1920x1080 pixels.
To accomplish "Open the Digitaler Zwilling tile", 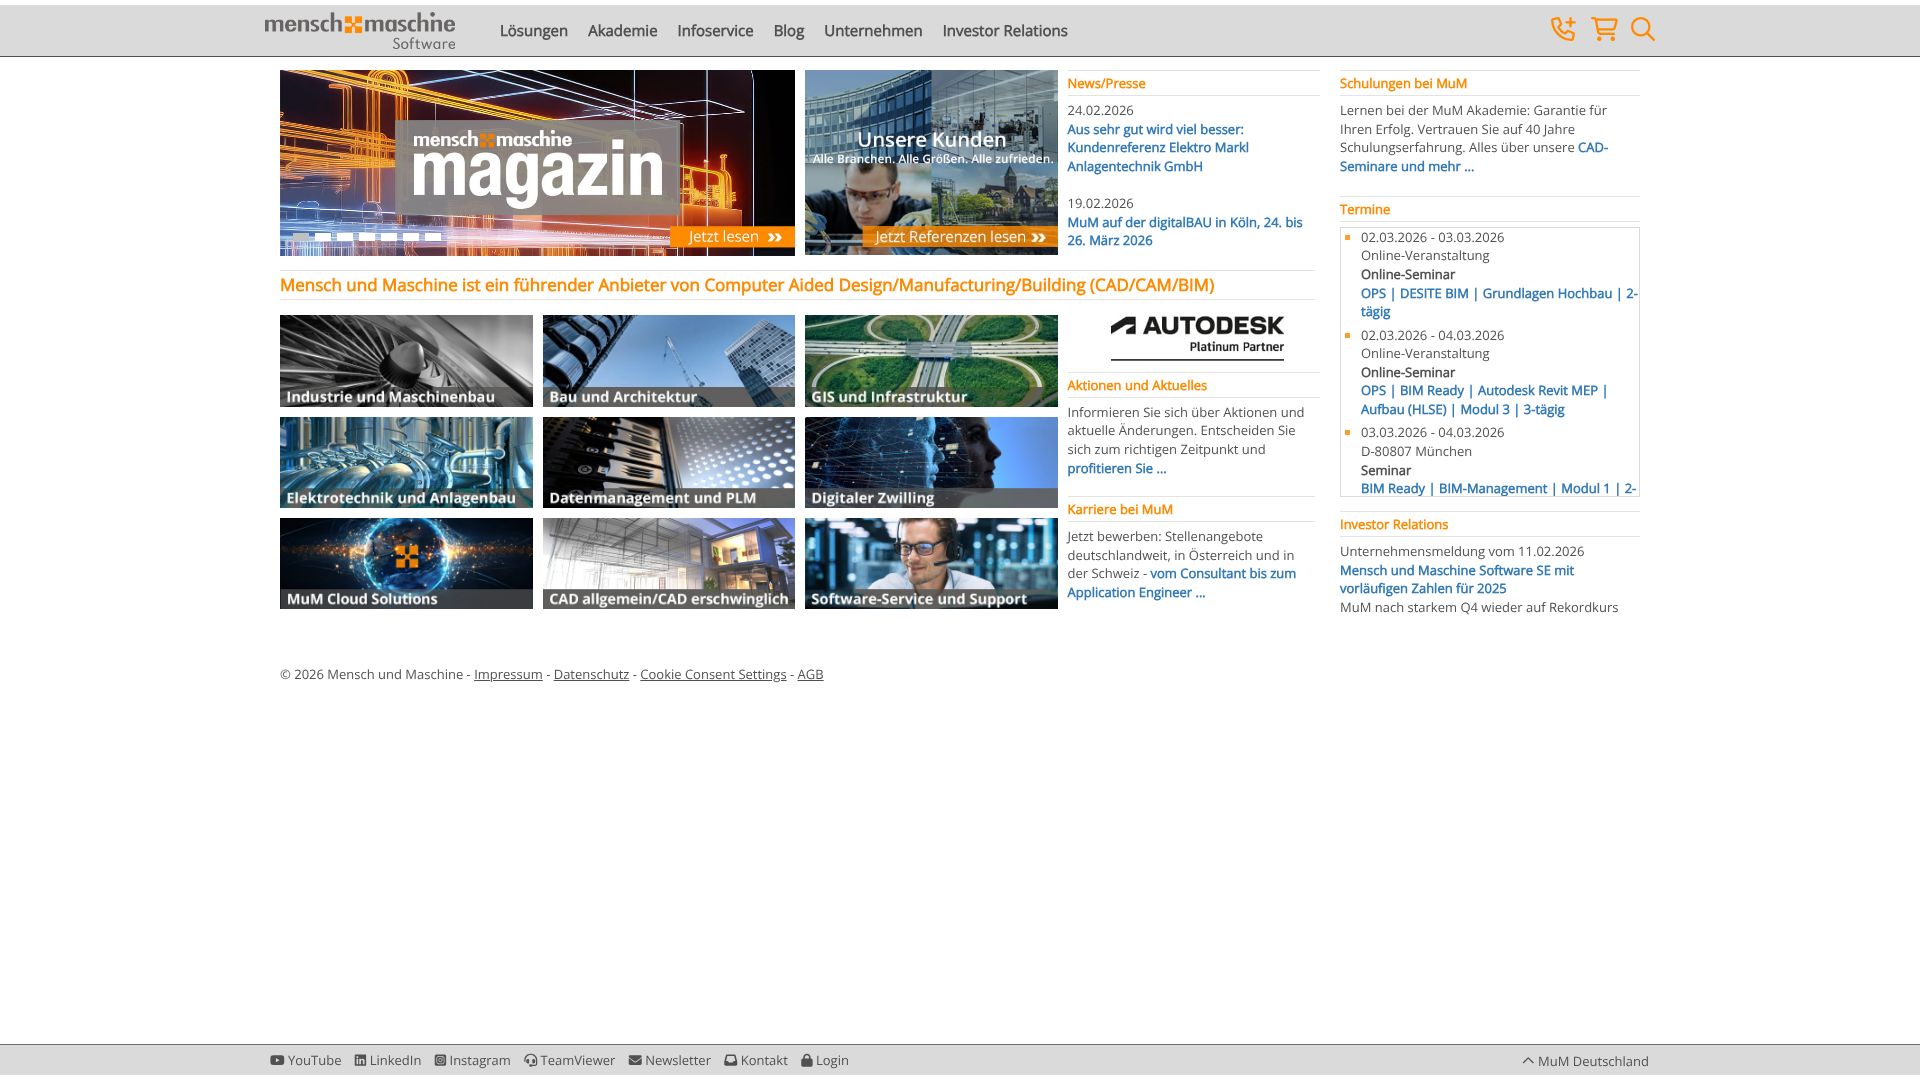I will (930, 463).
